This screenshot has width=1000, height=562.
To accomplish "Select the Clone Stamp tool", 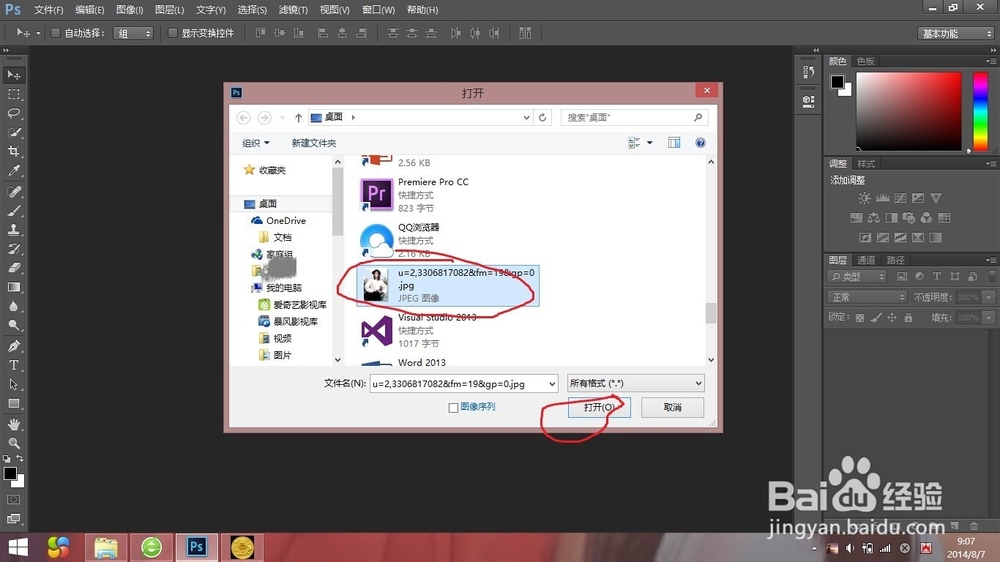I will click(x=13, y=230).
